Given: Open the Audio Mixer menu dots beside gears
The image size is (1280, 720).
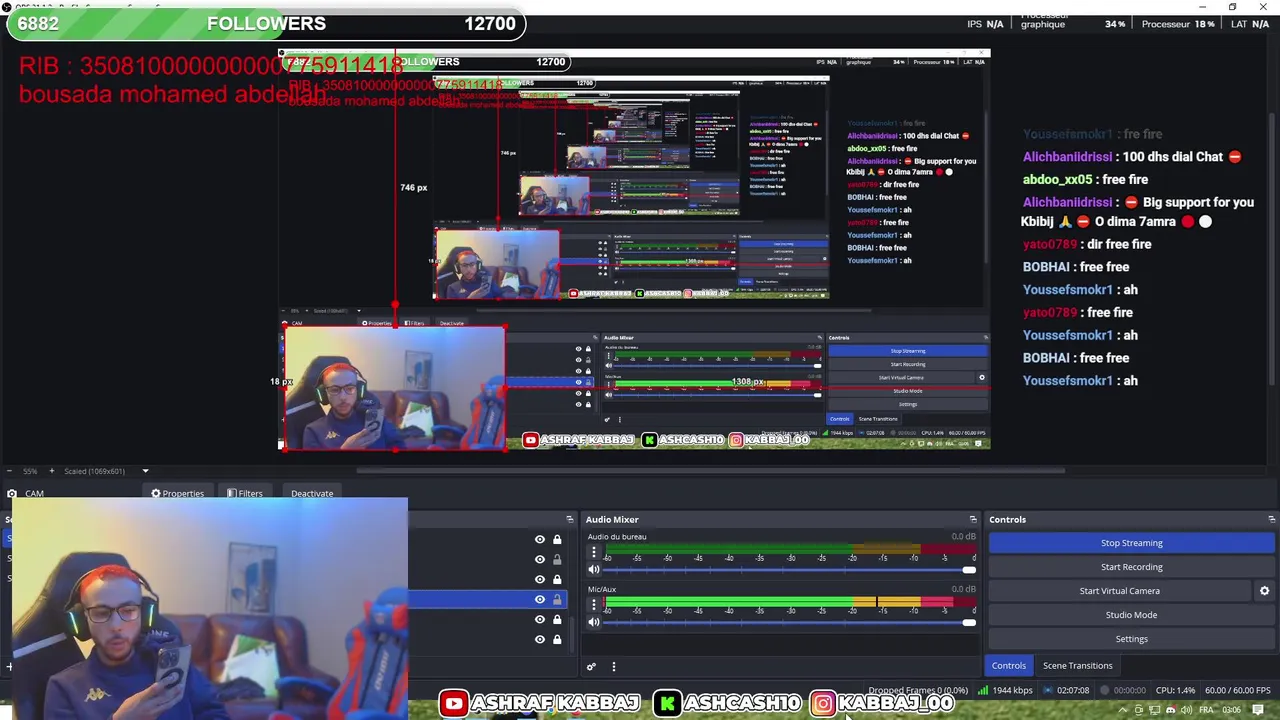Looking at the screenshot, I should pyautogui.click(x=614, y=666).
